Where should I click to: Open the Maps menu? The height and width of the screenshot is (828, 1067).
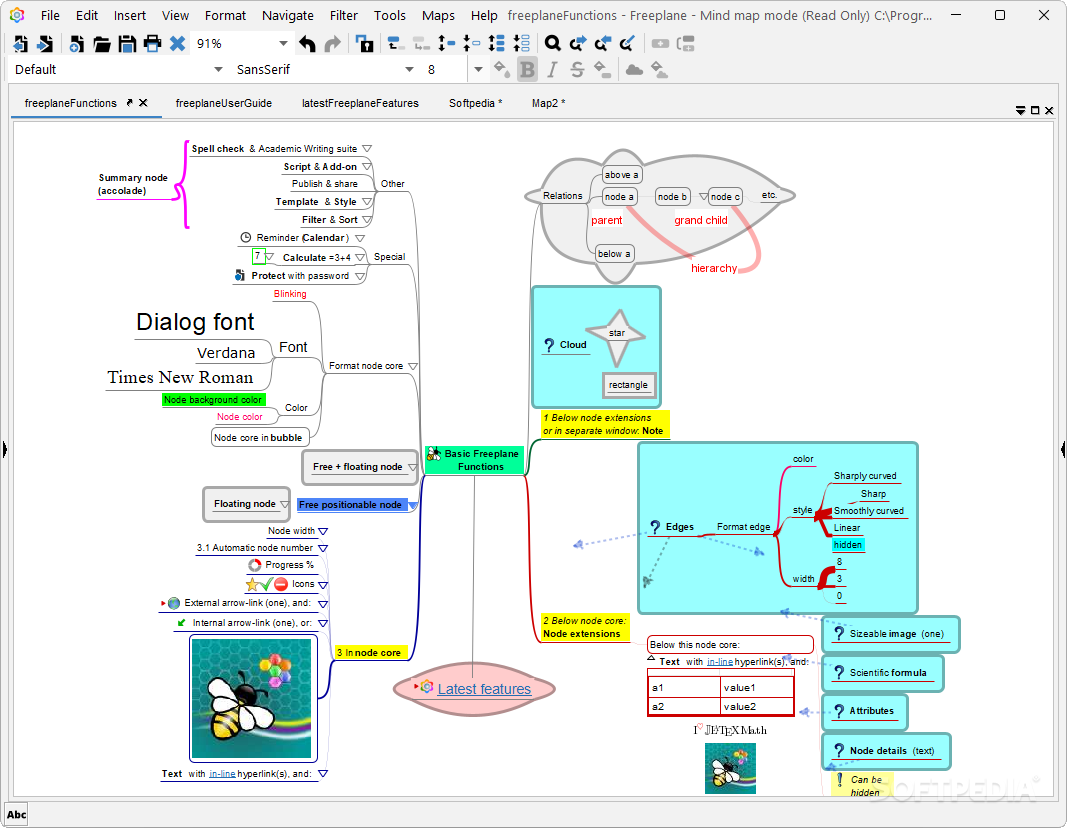[438, 15]
